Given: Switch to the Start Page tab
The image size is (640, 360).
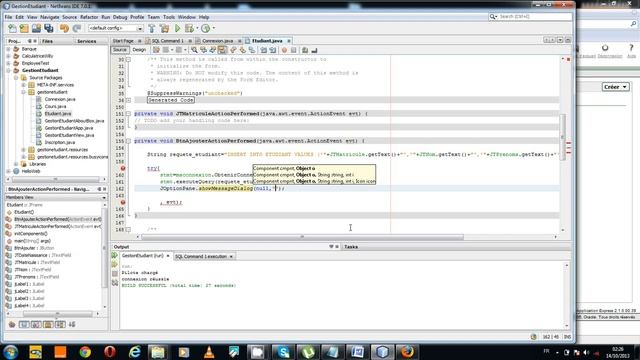Looking at the screenshot, I should 123,41.
